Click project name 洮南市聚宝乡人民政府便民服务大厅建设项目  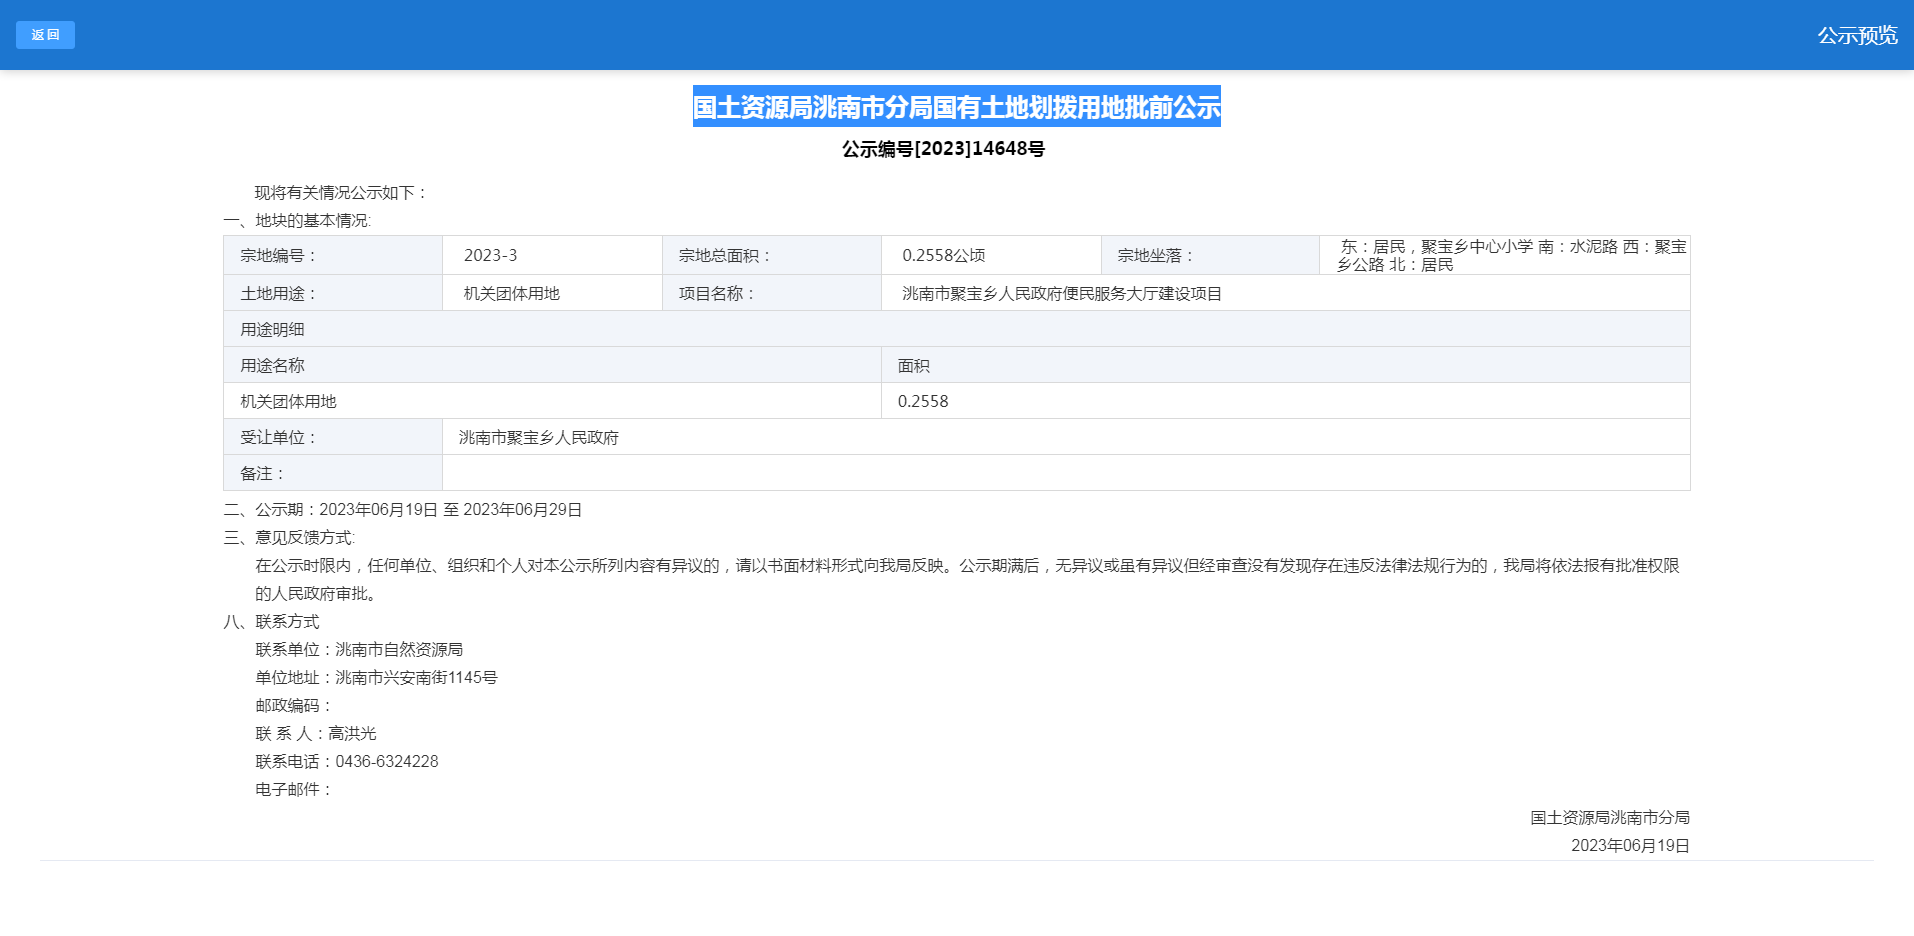1062,293
